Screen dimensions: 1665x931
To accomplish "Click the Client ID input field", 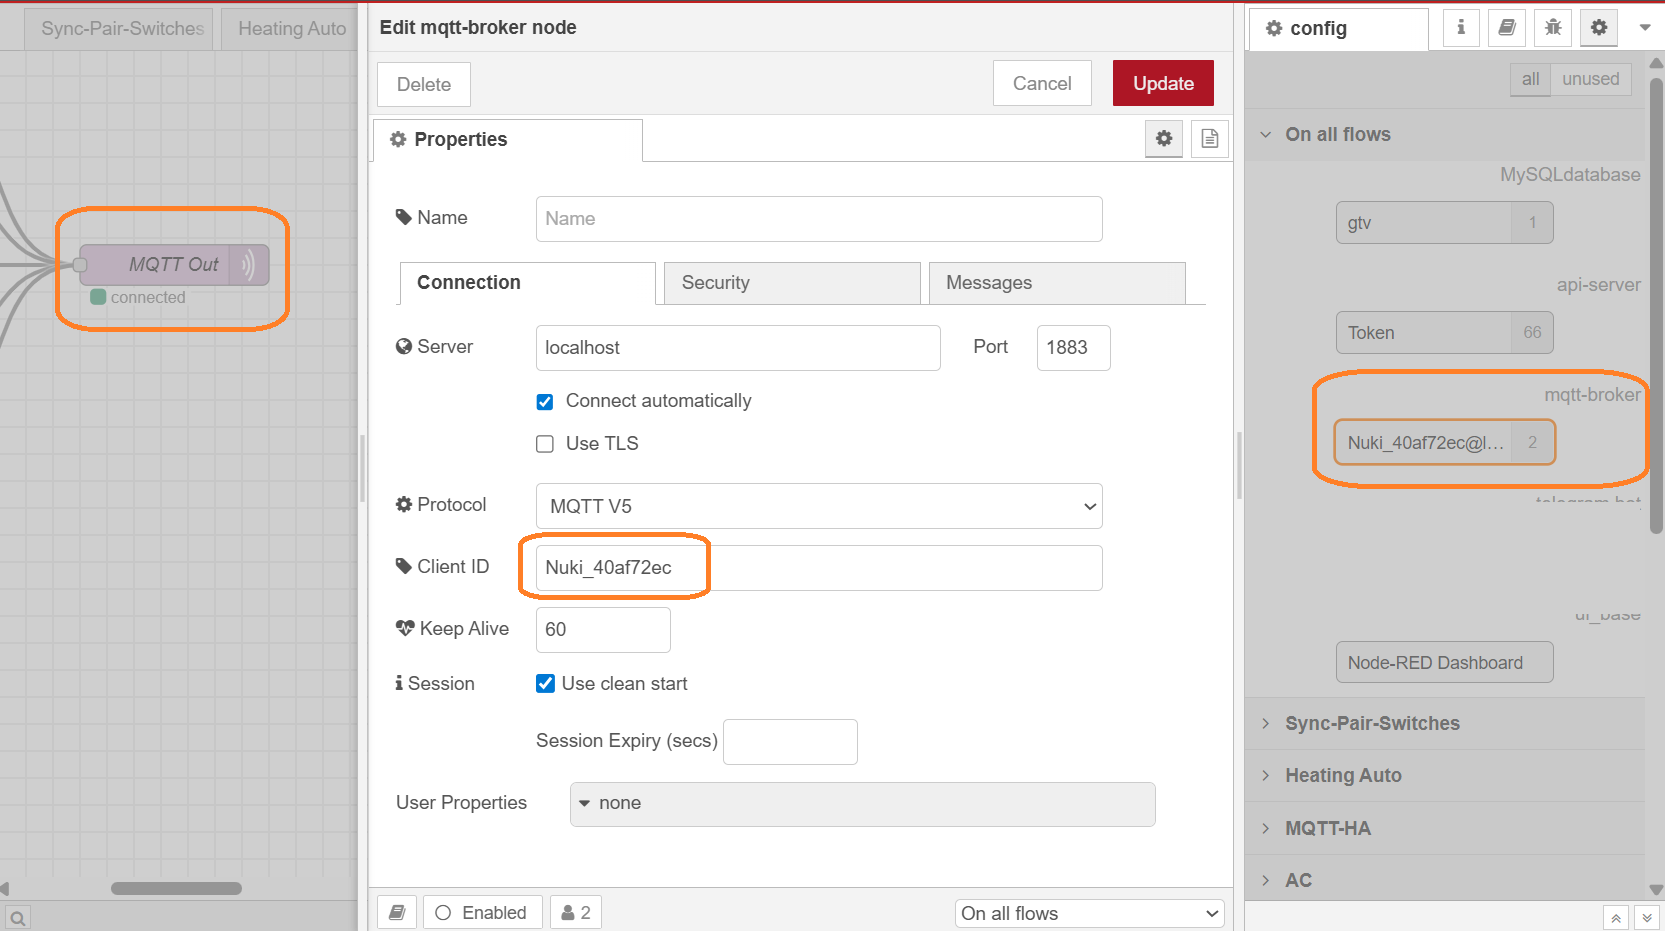I will pyautogui.click(x=819, y=568).
